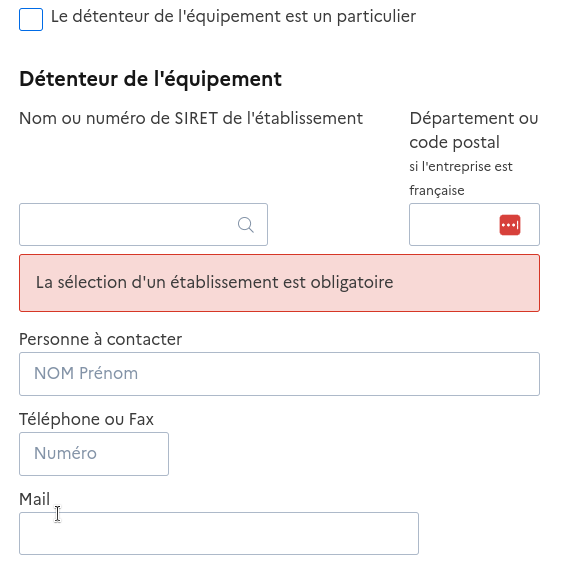This screenshot has width=568, height=572.
Task: Focus the Téléphone ou Fax Numéro field
Action: (x=94, y=454)
